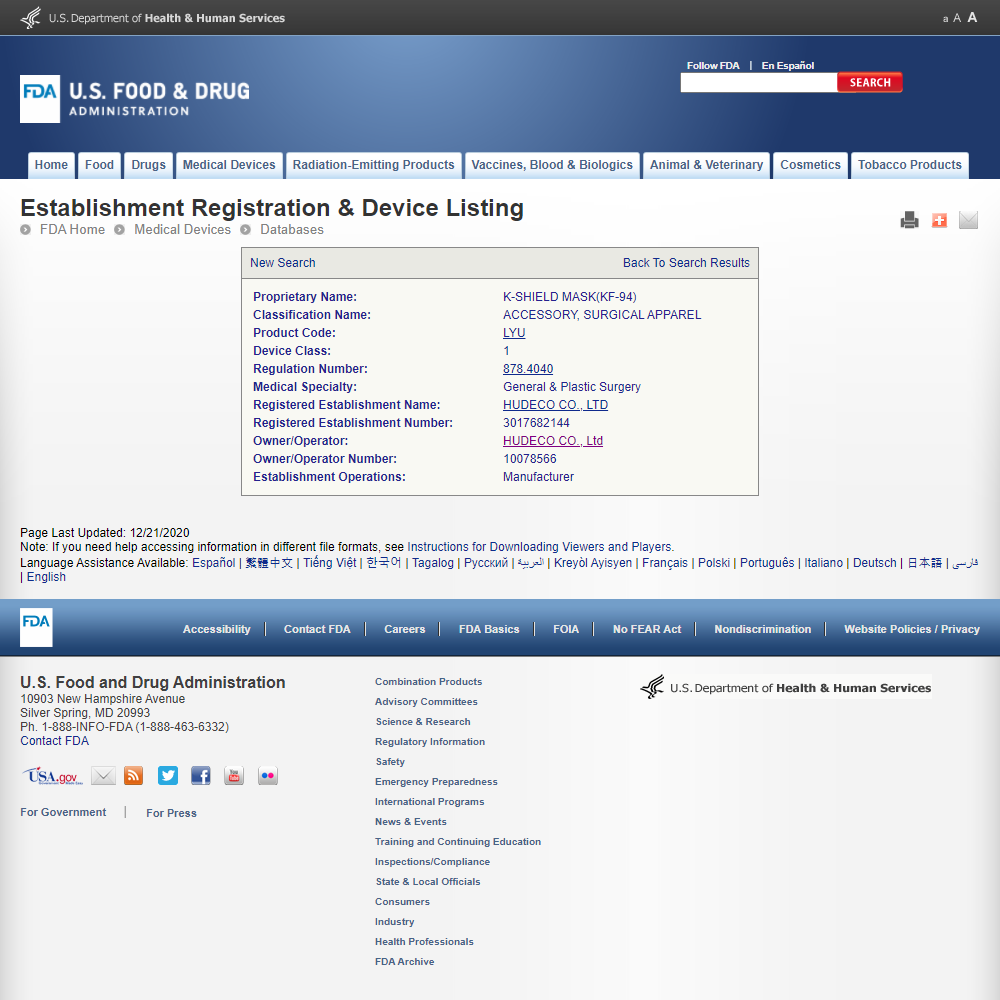Open the LYU product code link

514,333
